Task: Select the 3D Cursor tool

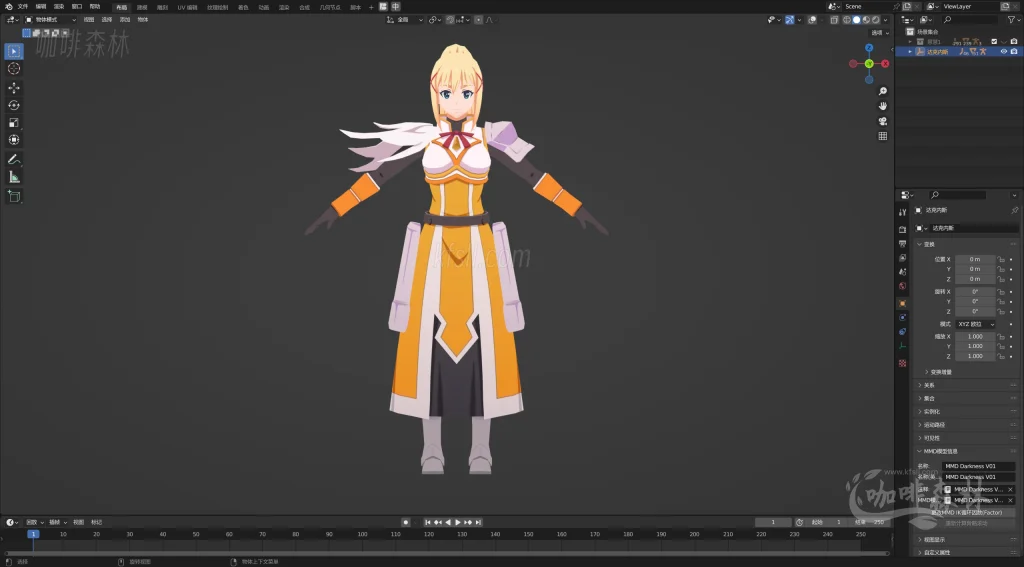Action: [x=14, y=69]
